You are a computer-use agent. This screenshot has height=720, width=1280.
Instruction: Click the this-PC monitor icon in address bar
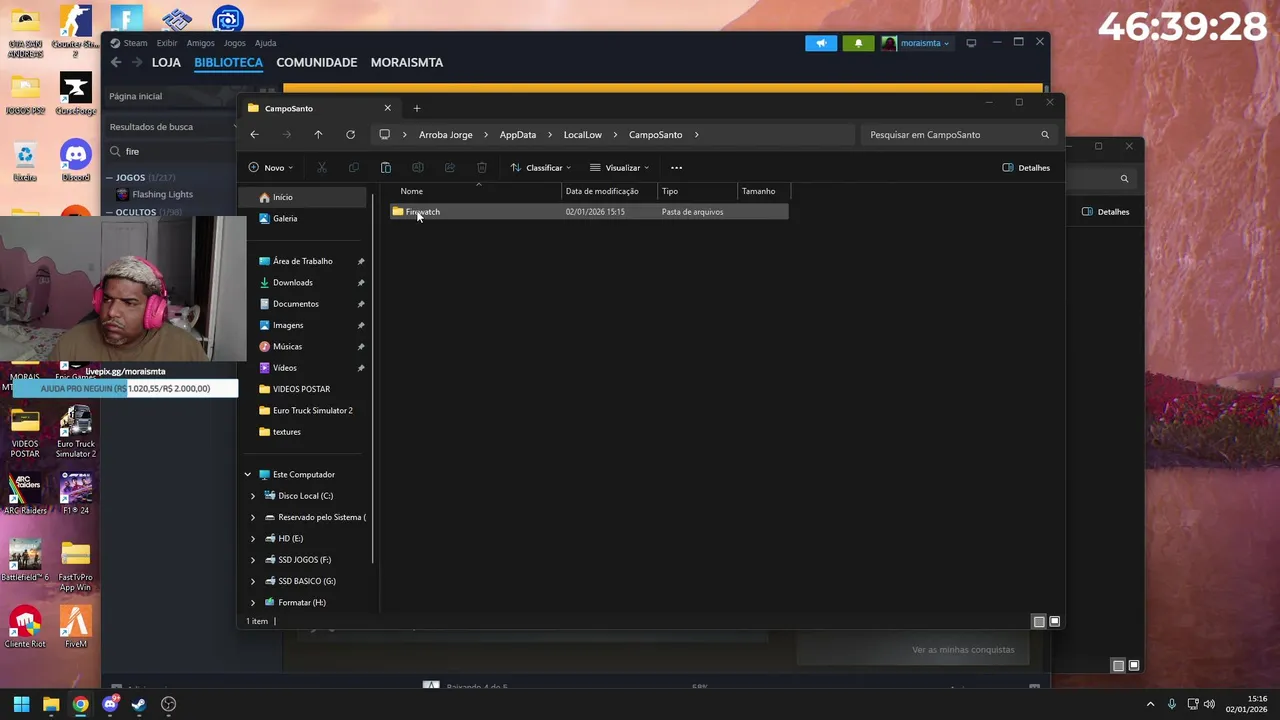click(x=384, y=135)
